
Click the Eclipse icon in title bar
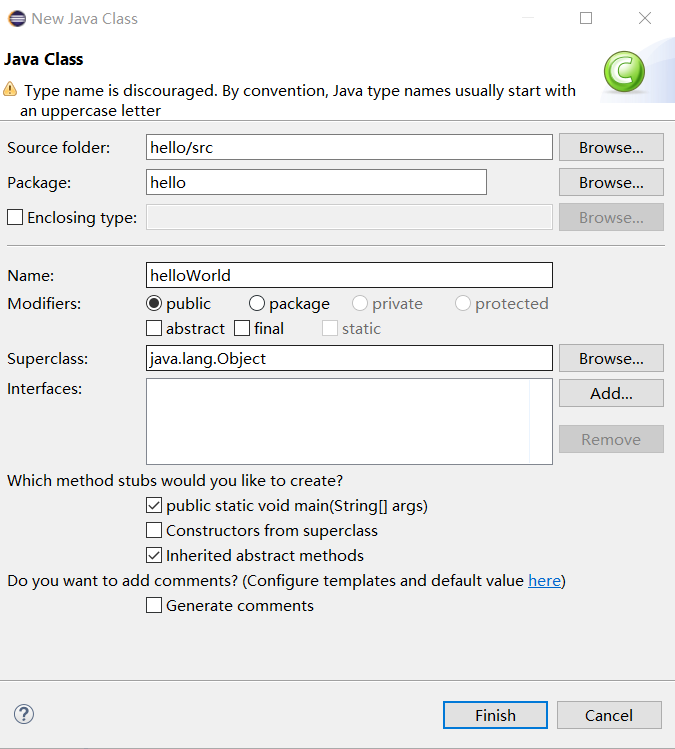tap(17, 19)
